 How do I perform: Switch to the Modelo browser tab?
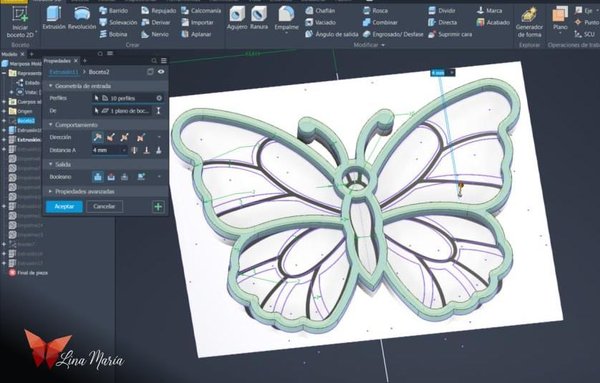(9, 54)
